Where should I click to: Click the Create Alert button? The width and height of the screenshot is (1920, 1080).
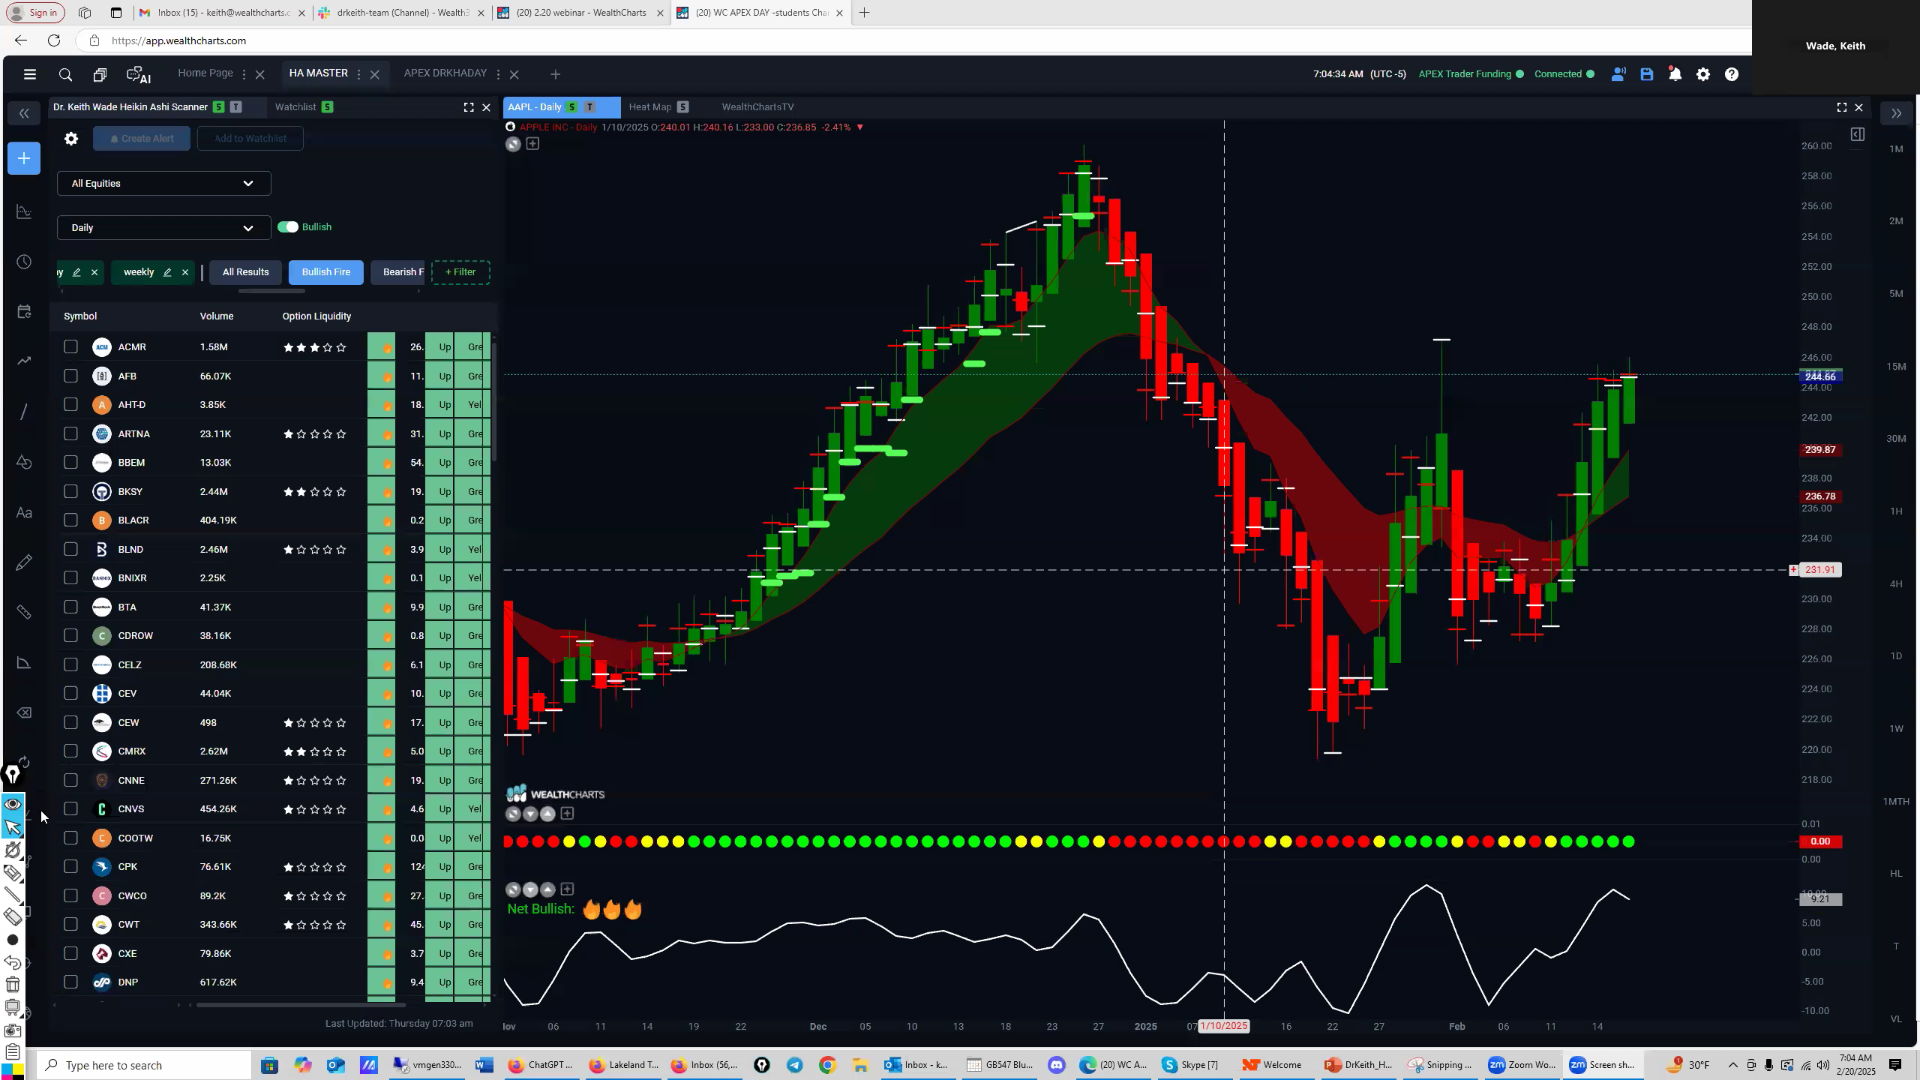coord(142,139)
